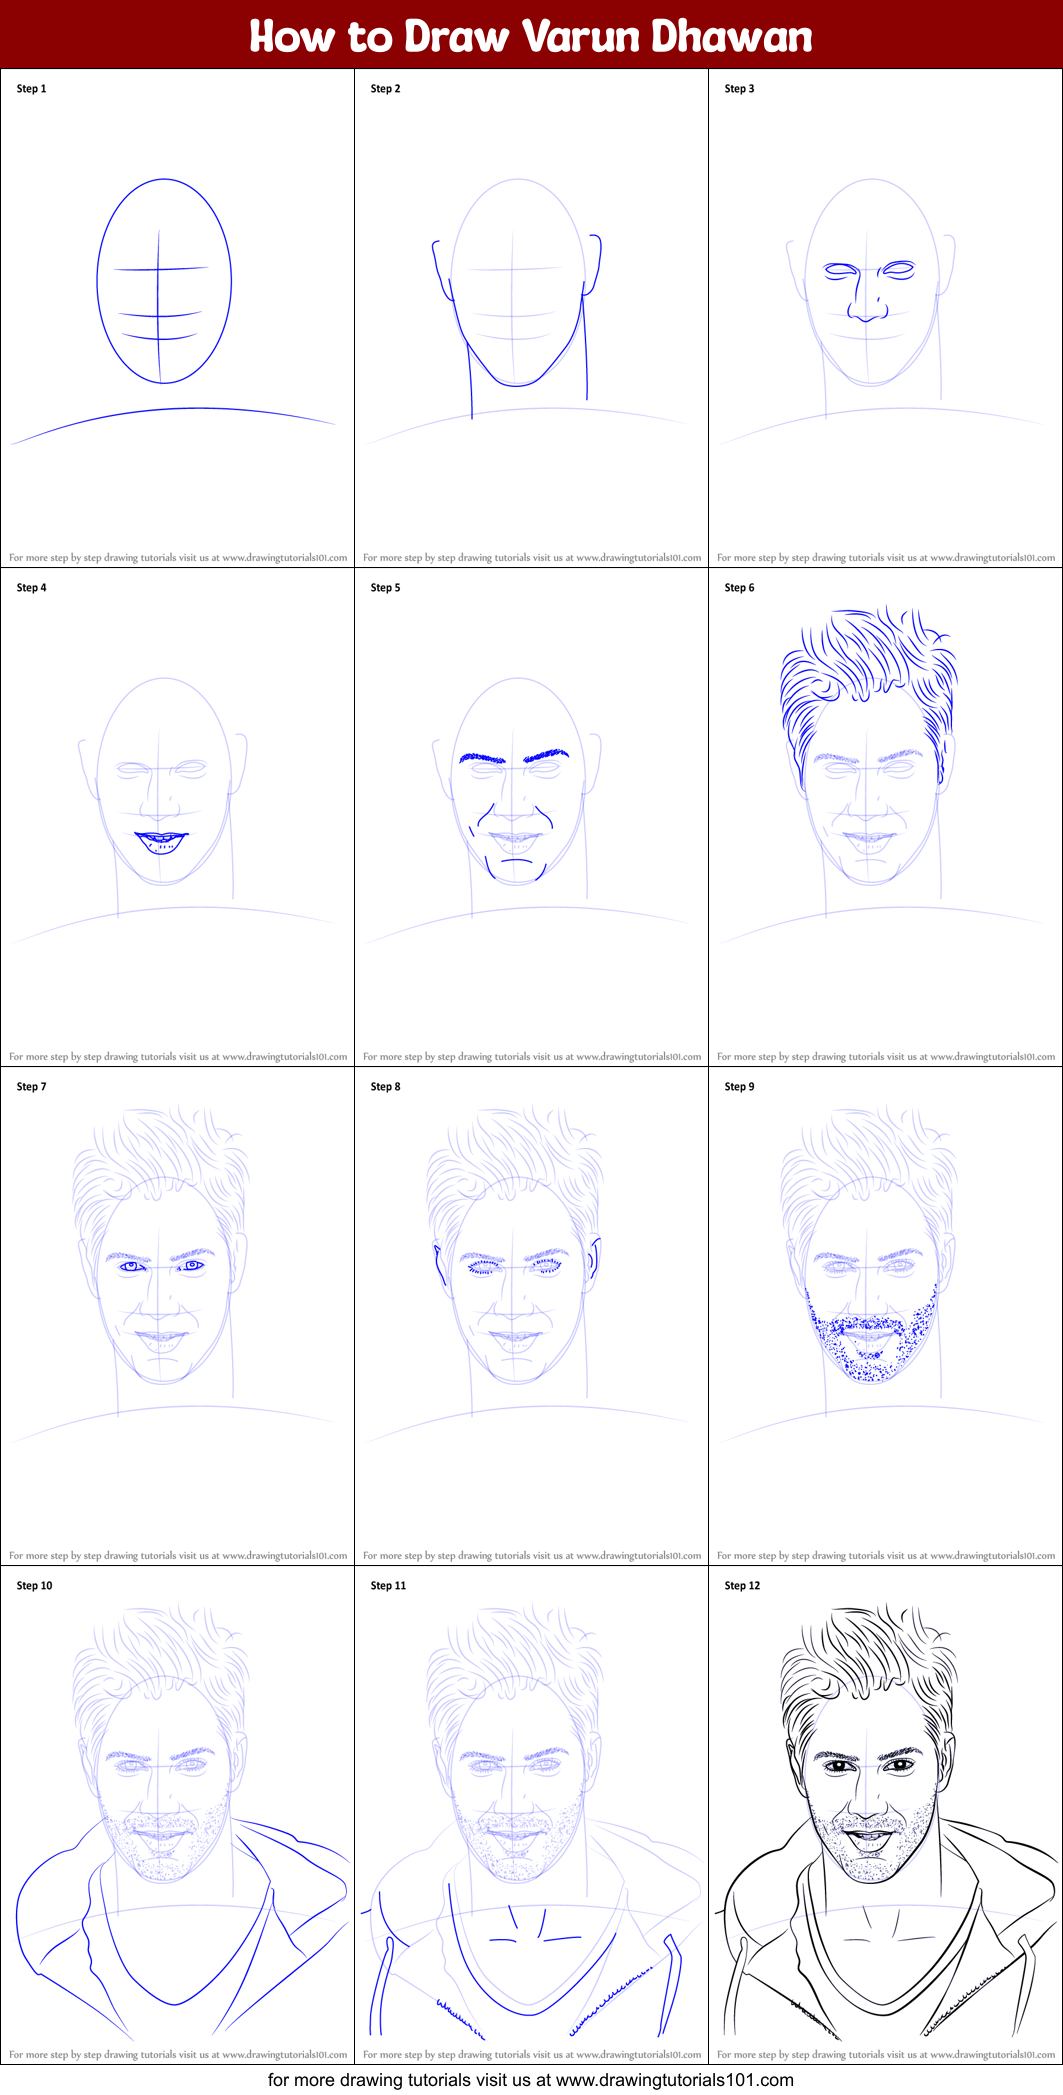This screenshot has width=1063, height=2095.
Task: Click the Step 2 'For more step by step' caption
Action: coord(532,558)
